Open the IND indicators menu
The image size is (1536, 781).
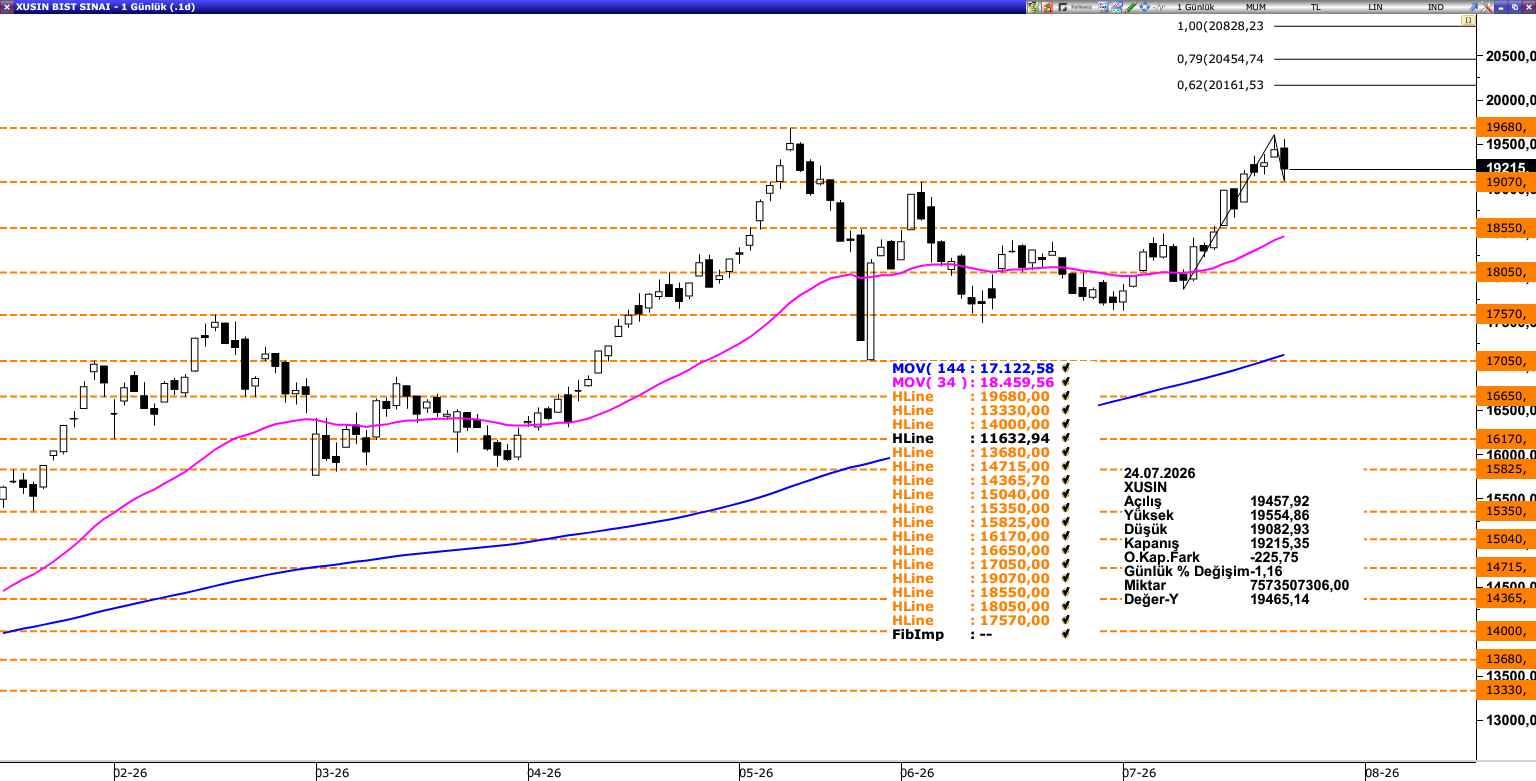[x=1436, y=7]
